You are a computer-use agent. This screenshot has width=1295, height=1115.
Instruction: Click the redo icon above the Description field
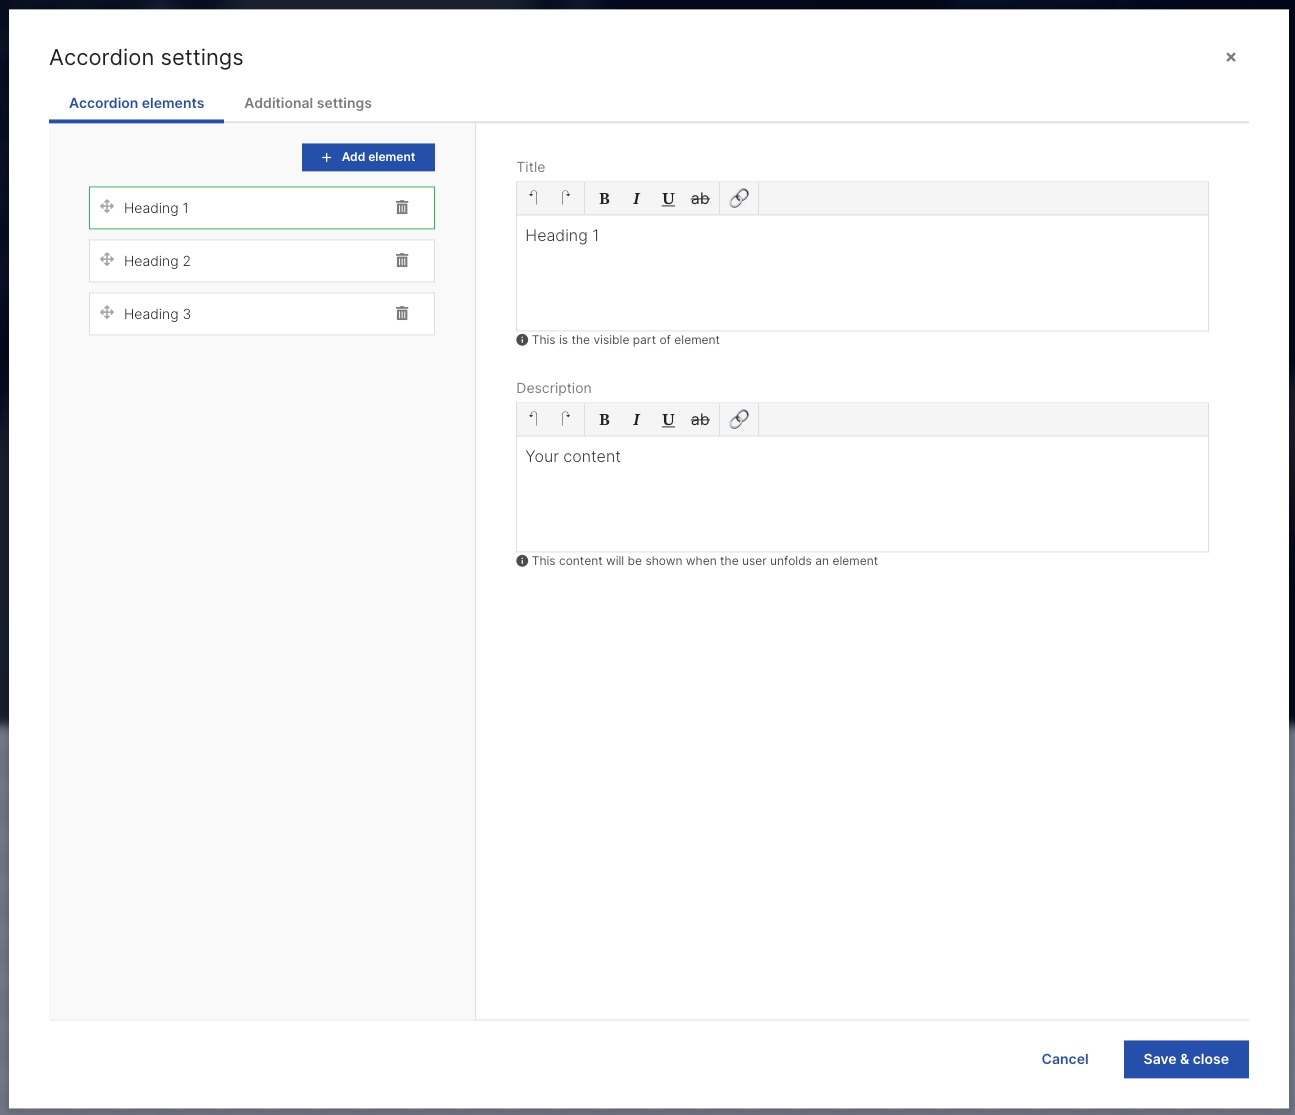pos(566,419)
